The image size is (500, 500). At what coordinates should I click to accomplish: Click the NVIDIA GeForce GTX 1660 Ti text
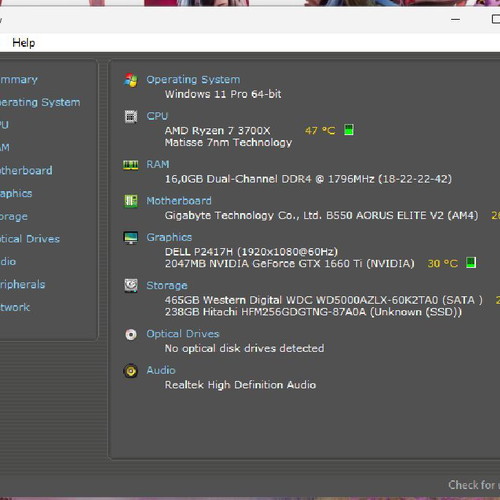290,264
